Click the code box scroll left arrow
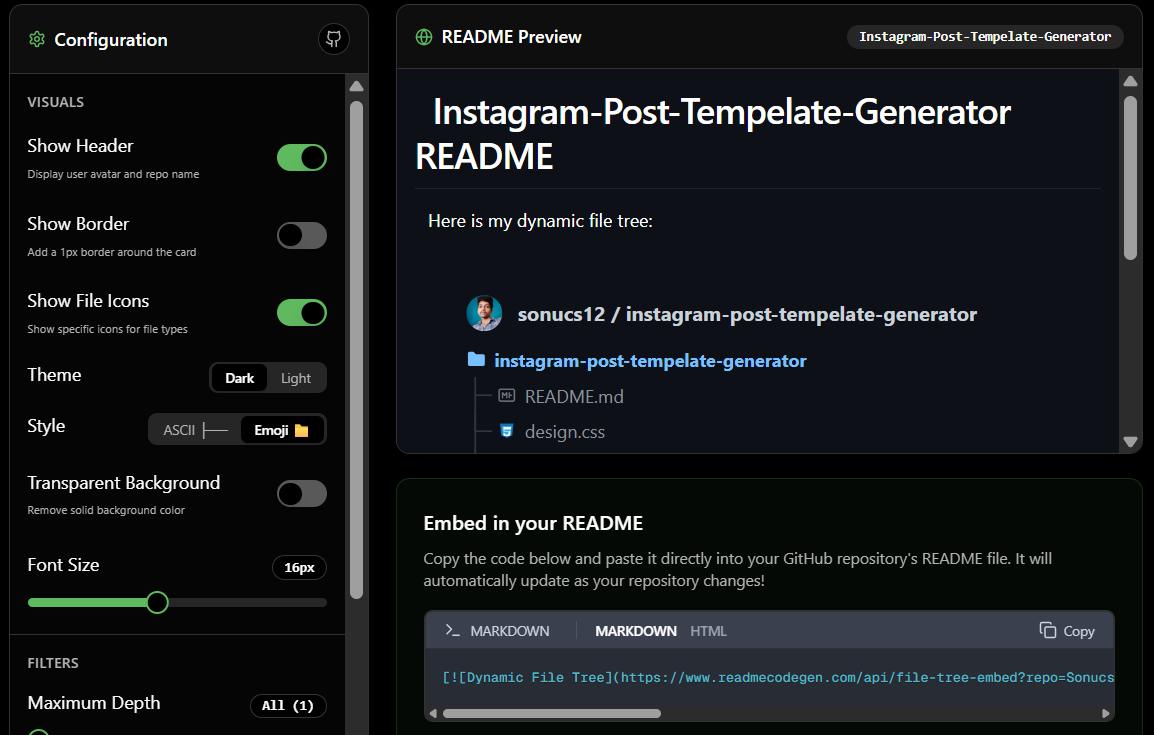Viewport: 1154px width, 735px height. click(x=433, y=713)
